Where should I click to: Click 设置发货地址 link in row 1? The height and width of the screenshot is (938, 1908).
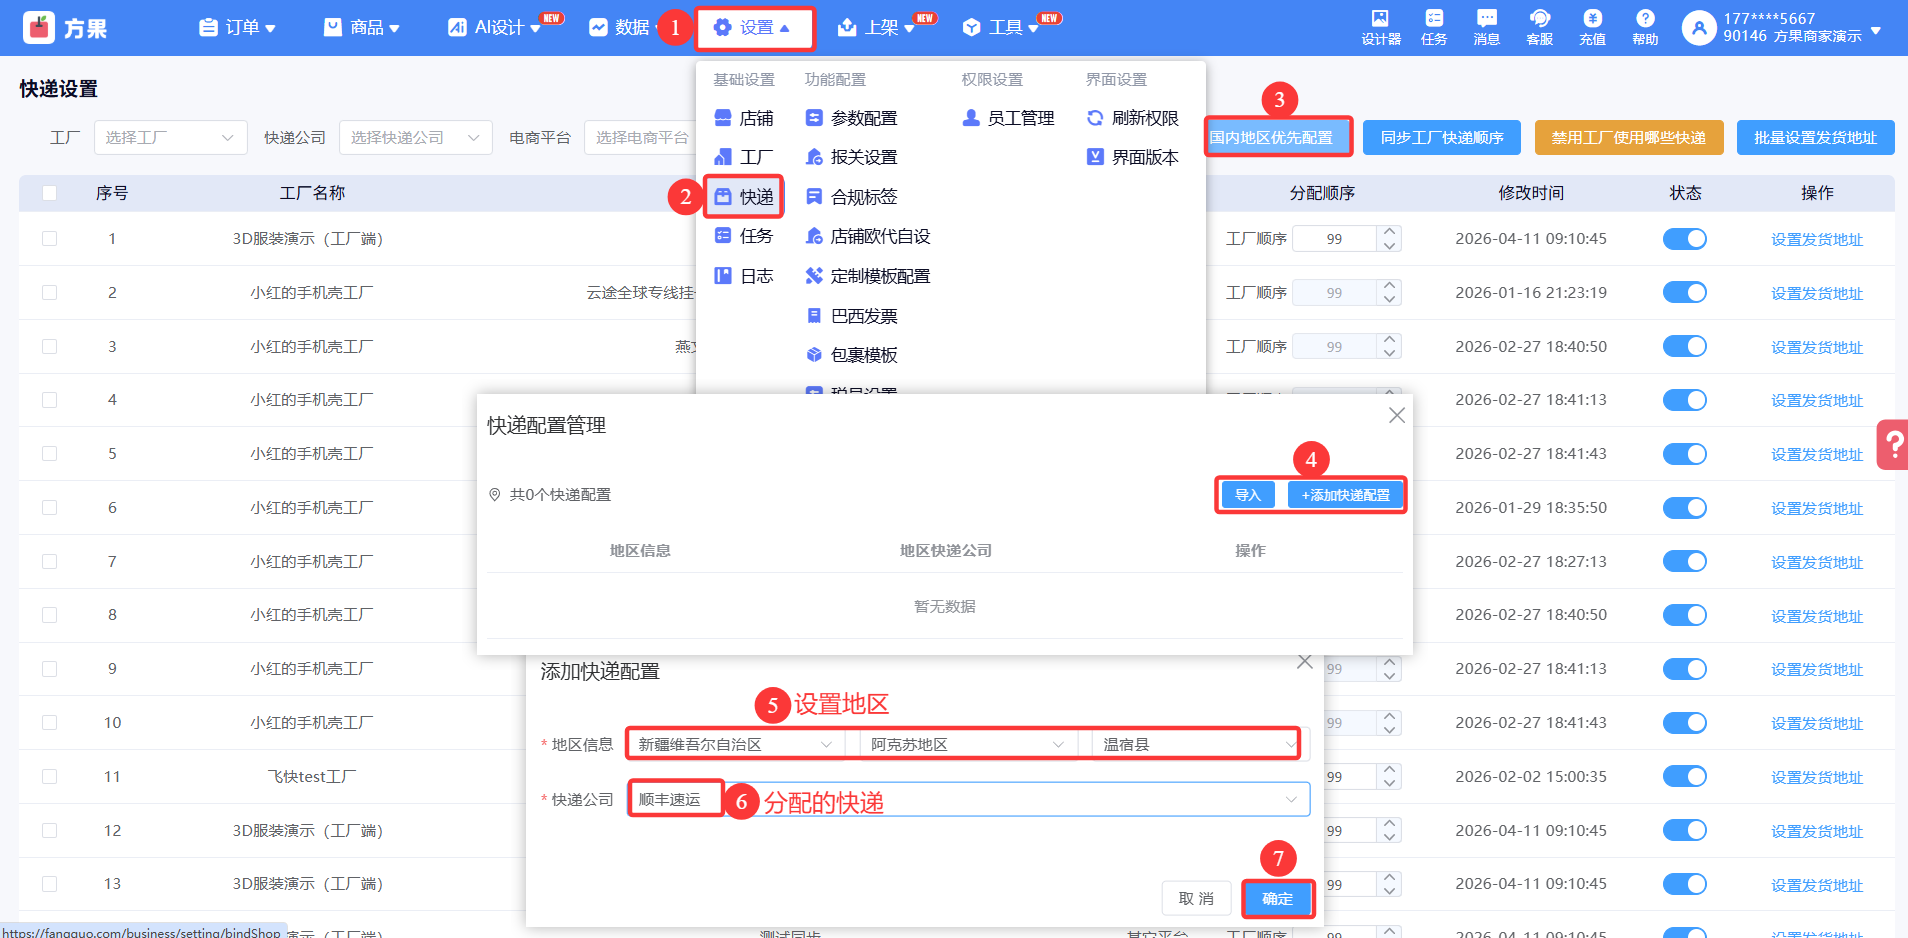pyautogui.click(x=1817, y=240)
